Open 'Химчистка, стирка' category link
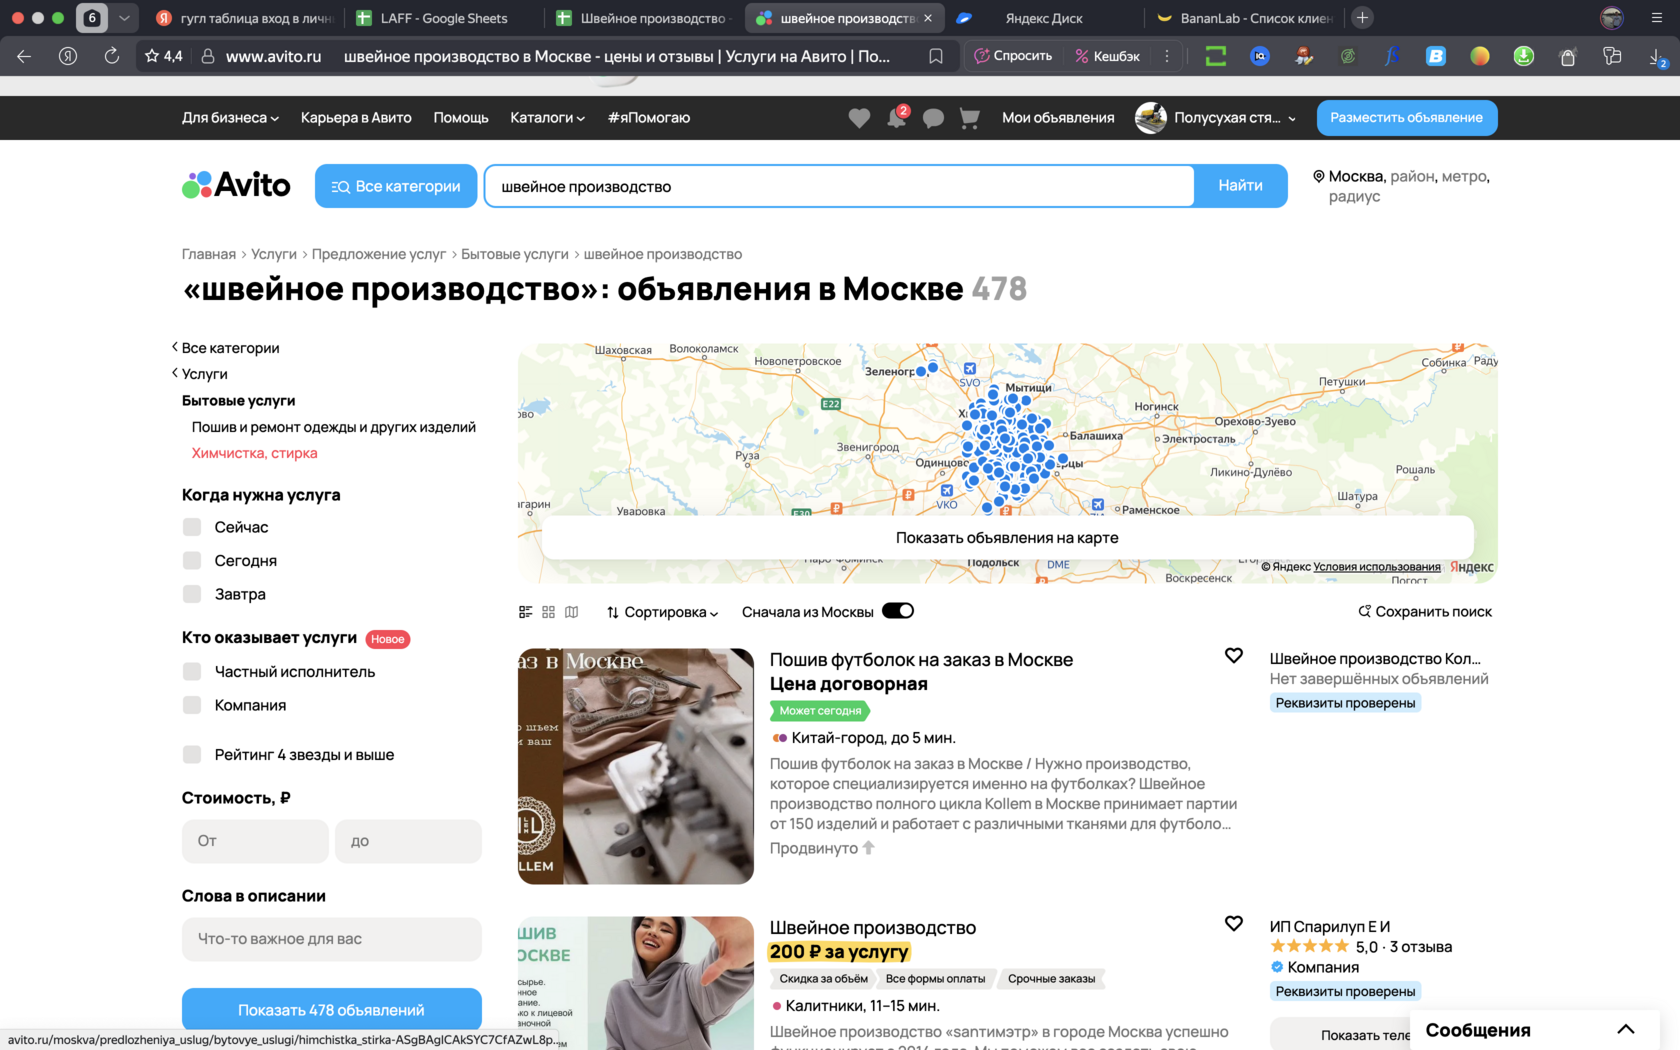This screenshot has height=1050, width=1680. pos(254,453)
